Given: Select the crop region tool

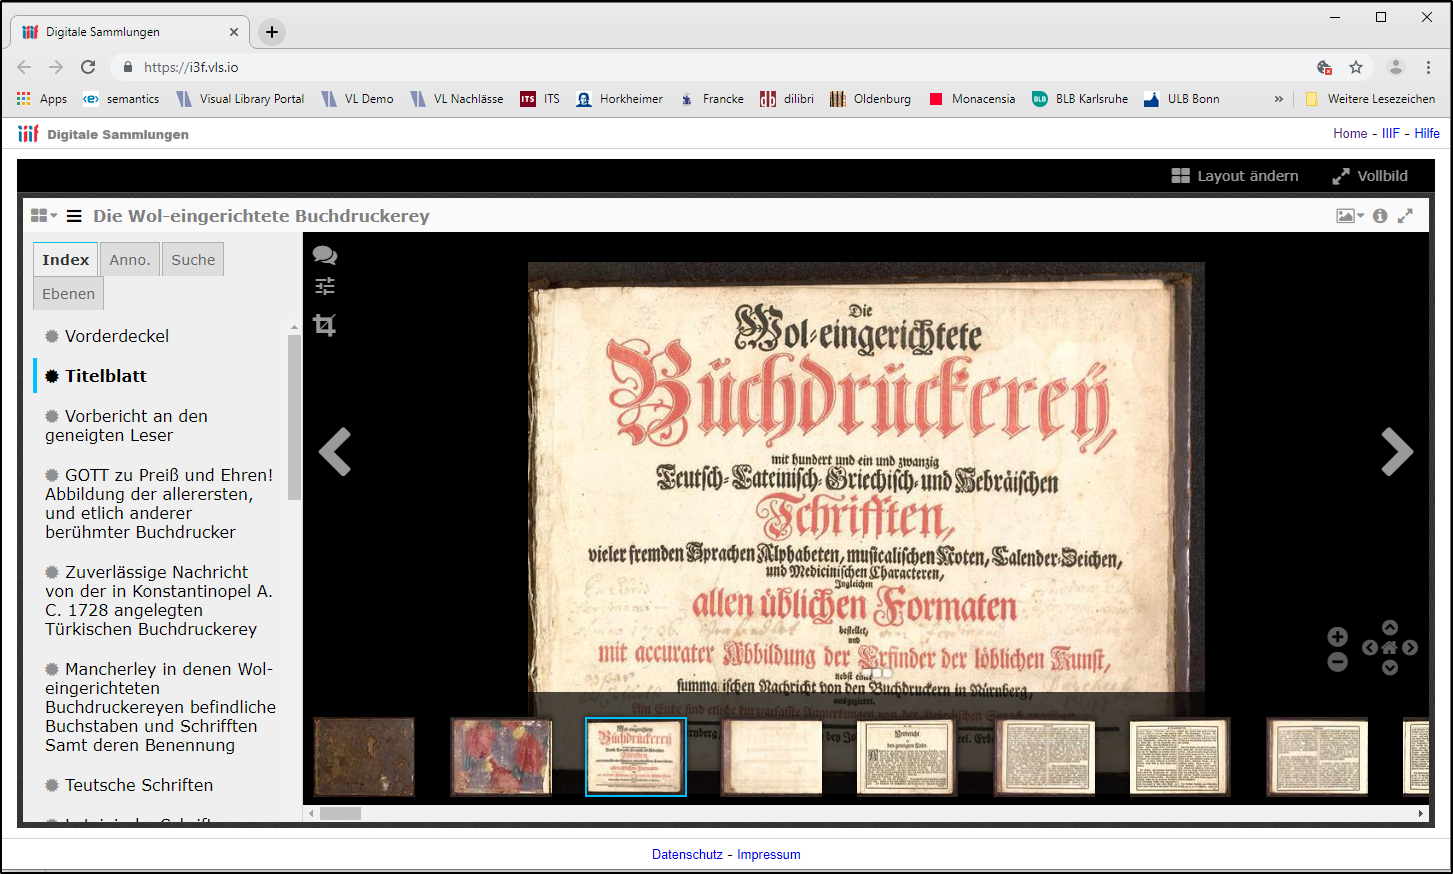Looking at the screenshot, I should click(x=325, y=325).
